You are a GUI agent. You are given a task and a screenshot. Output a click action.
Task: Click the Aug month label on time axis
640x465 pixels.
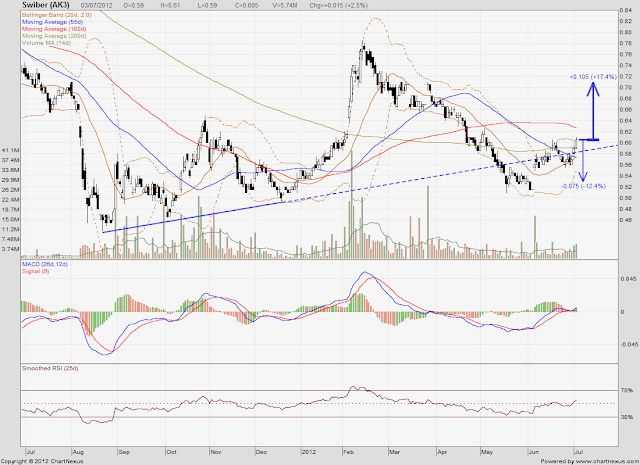tap(78, 452)
